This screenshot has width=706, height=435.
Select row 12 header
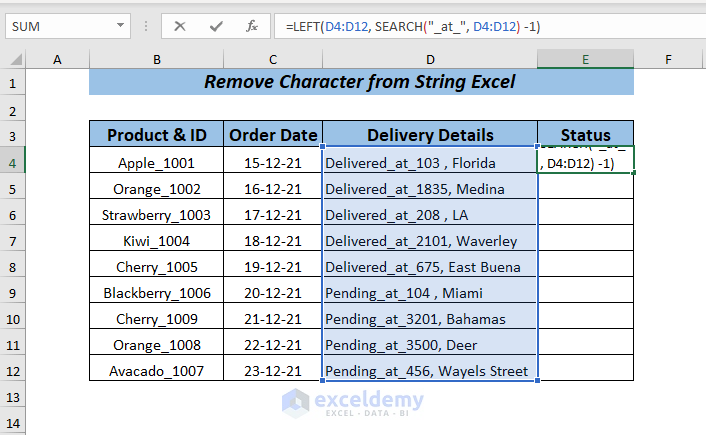[x=14, y=371]
